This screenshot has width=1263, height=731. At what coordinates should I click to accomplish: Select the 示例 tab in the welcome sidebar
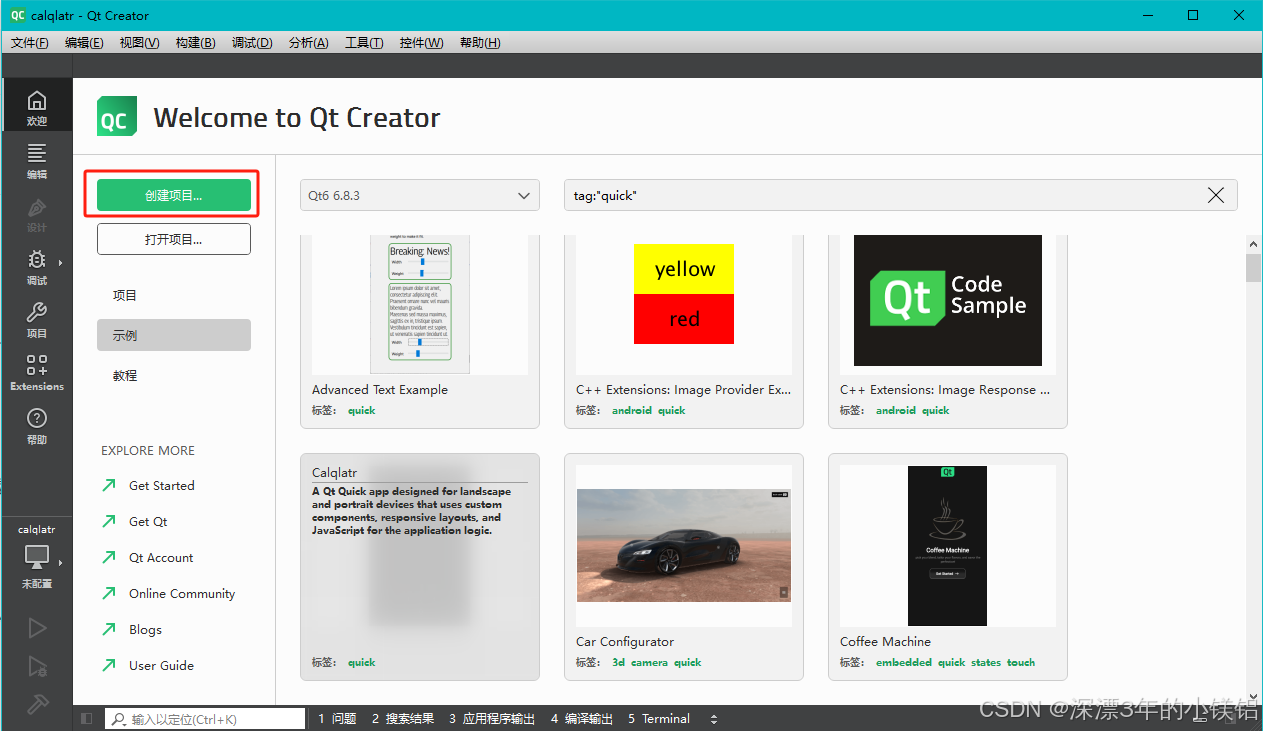(x=174, y=335)
